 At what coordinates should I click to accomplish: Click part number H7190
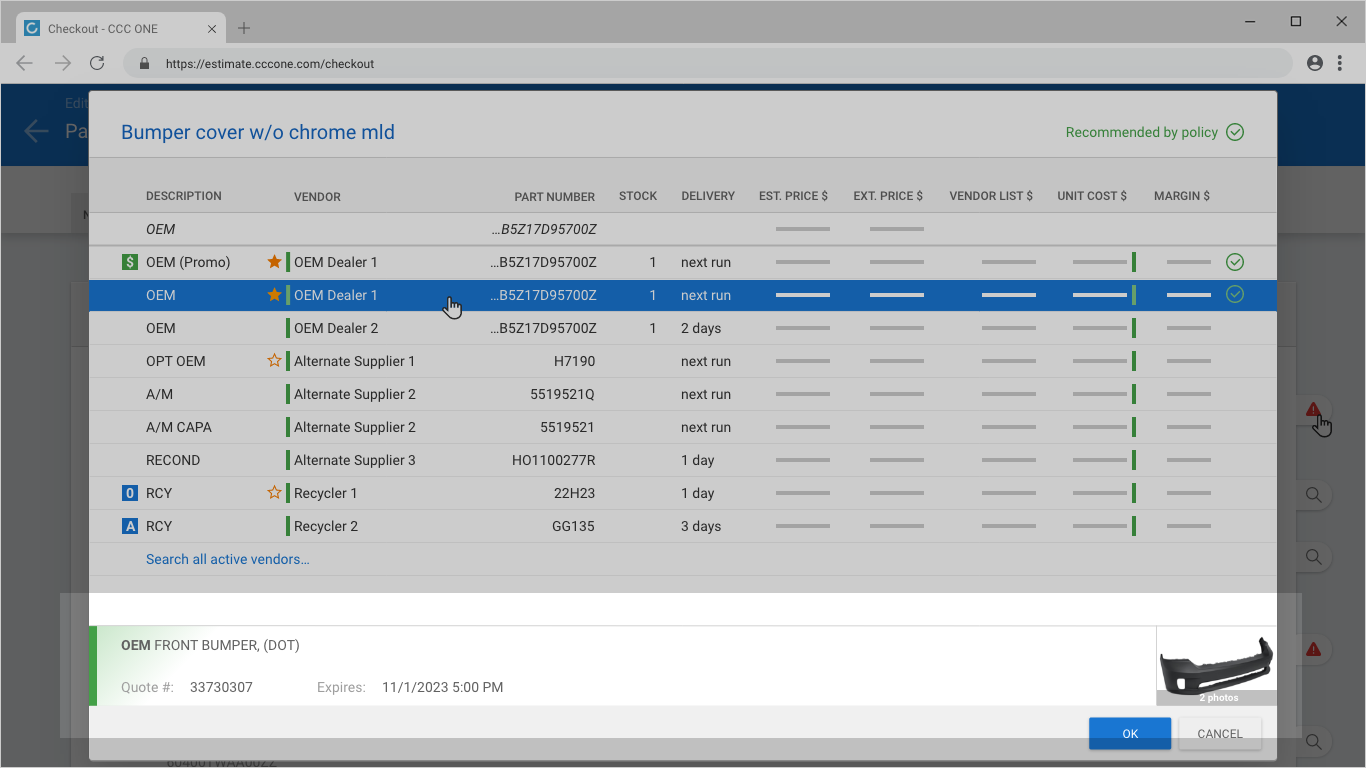click(x=574, y=361)
